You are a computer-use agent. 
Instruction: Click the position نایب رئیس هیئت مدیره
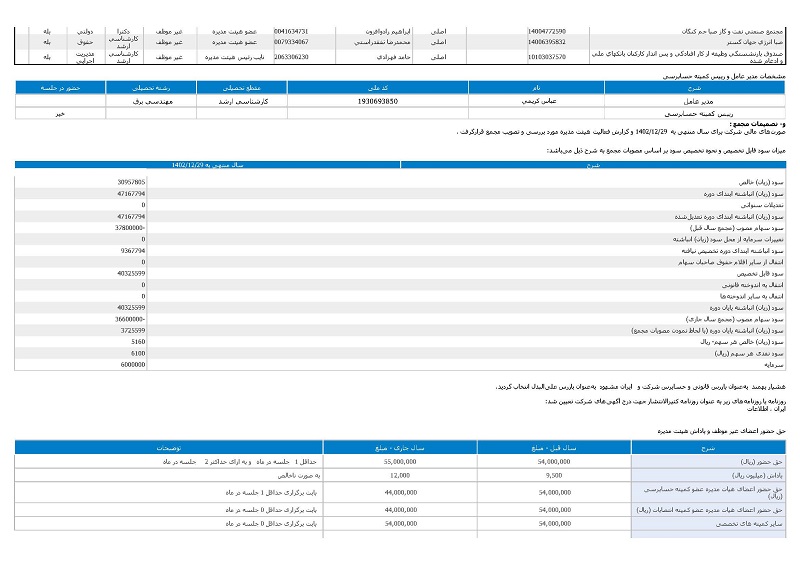tap(234, 57)
